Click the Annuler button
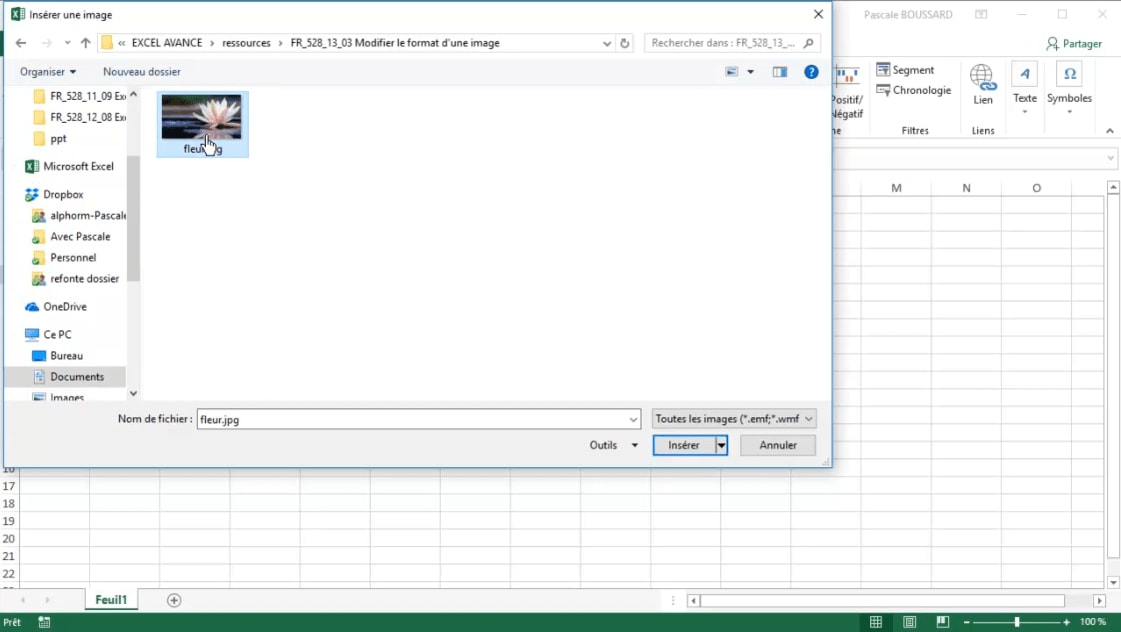This screenshot has width=1121, height=632. point(777,445)
